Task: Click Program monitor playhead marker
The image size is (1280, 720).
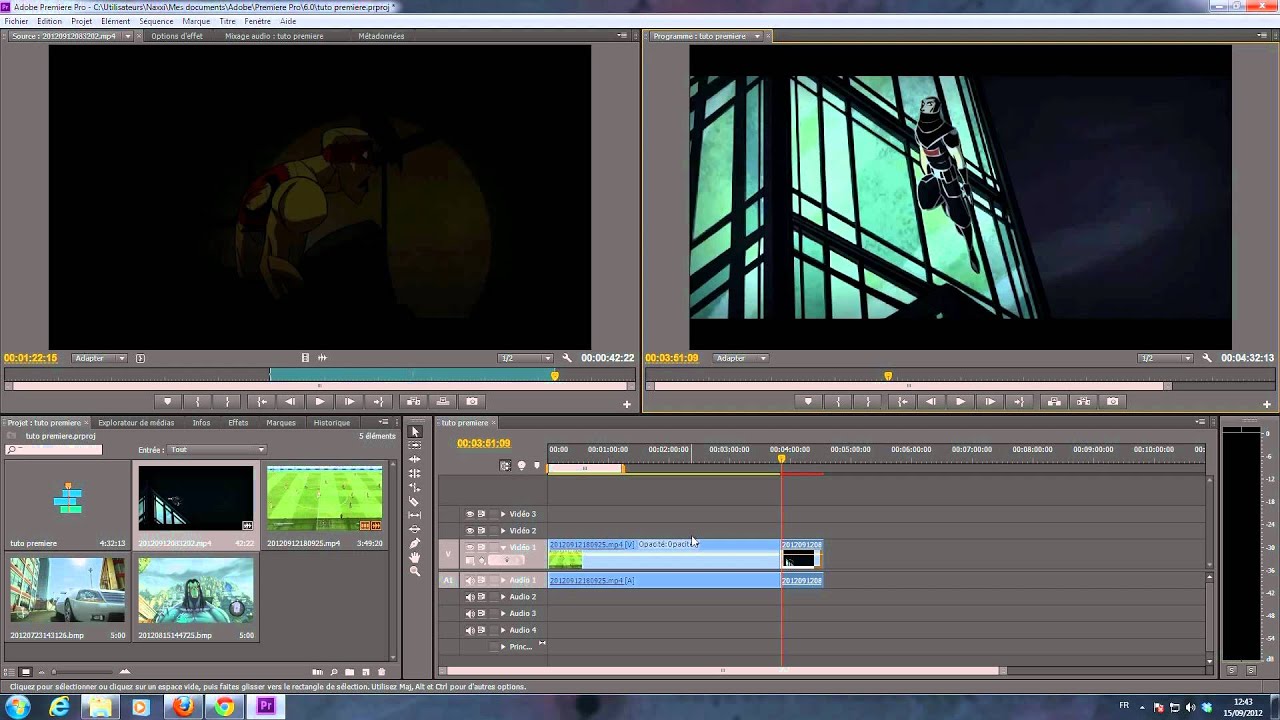Action: pyautogui.click(x=888, y=376)
